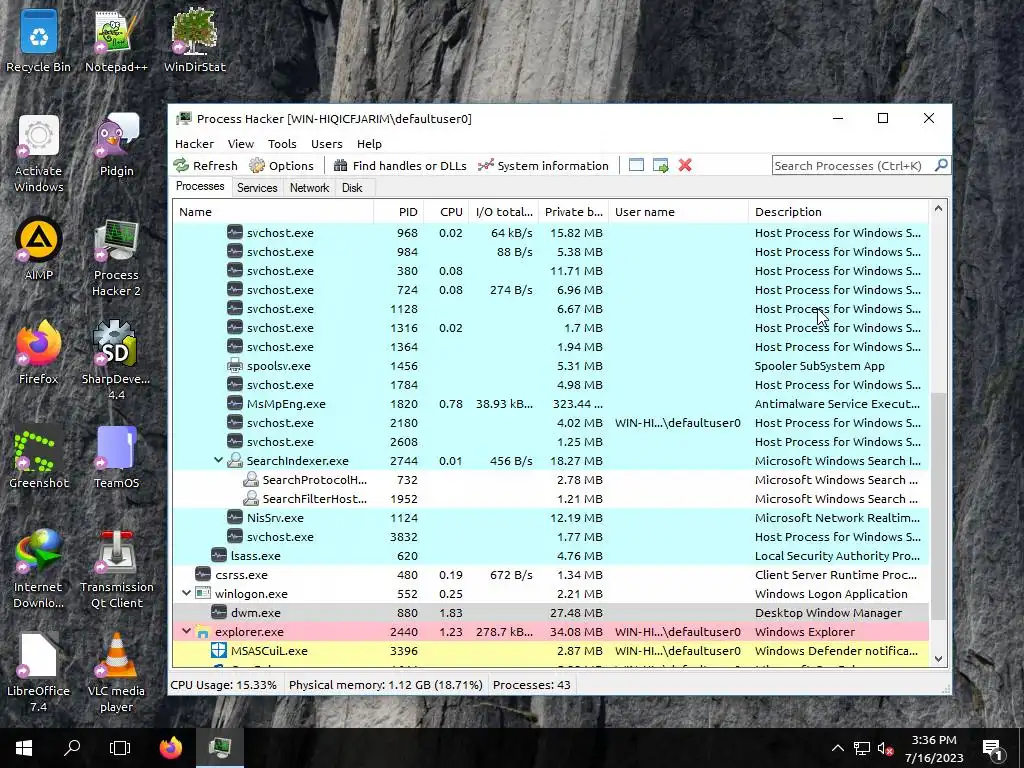The image size is (1024, 768).
Task: Collapse the SearchIndexer.exe tree node
Action: [x=219, y=460]
